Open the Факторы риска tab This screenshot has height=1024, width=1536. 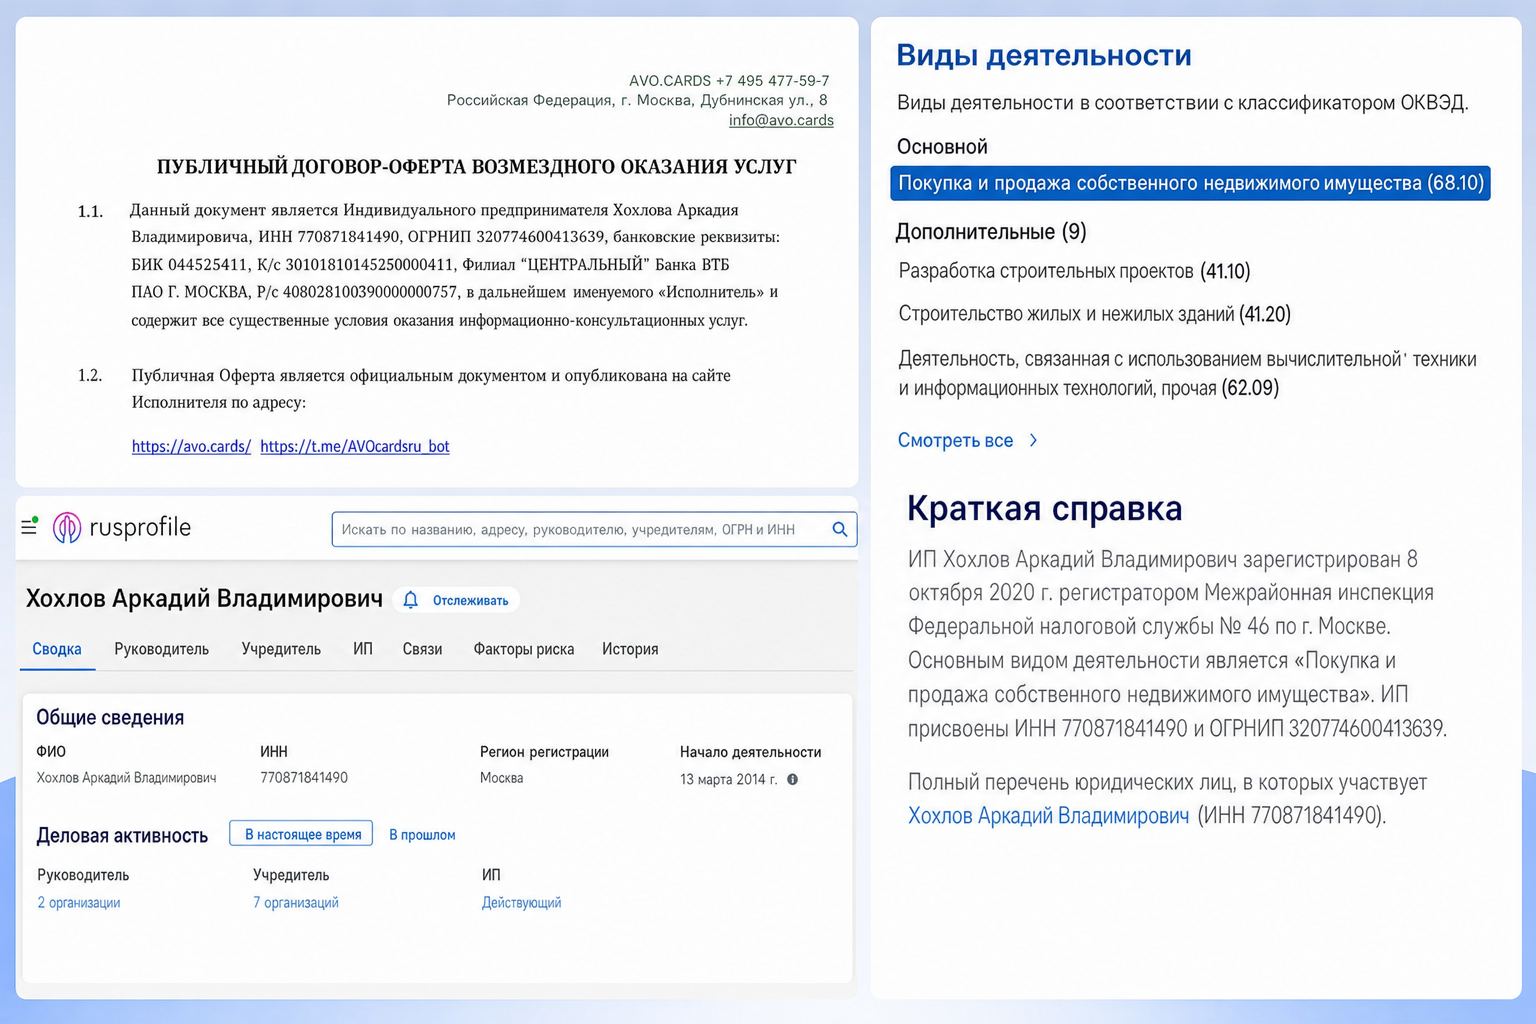tap(524, 649)
